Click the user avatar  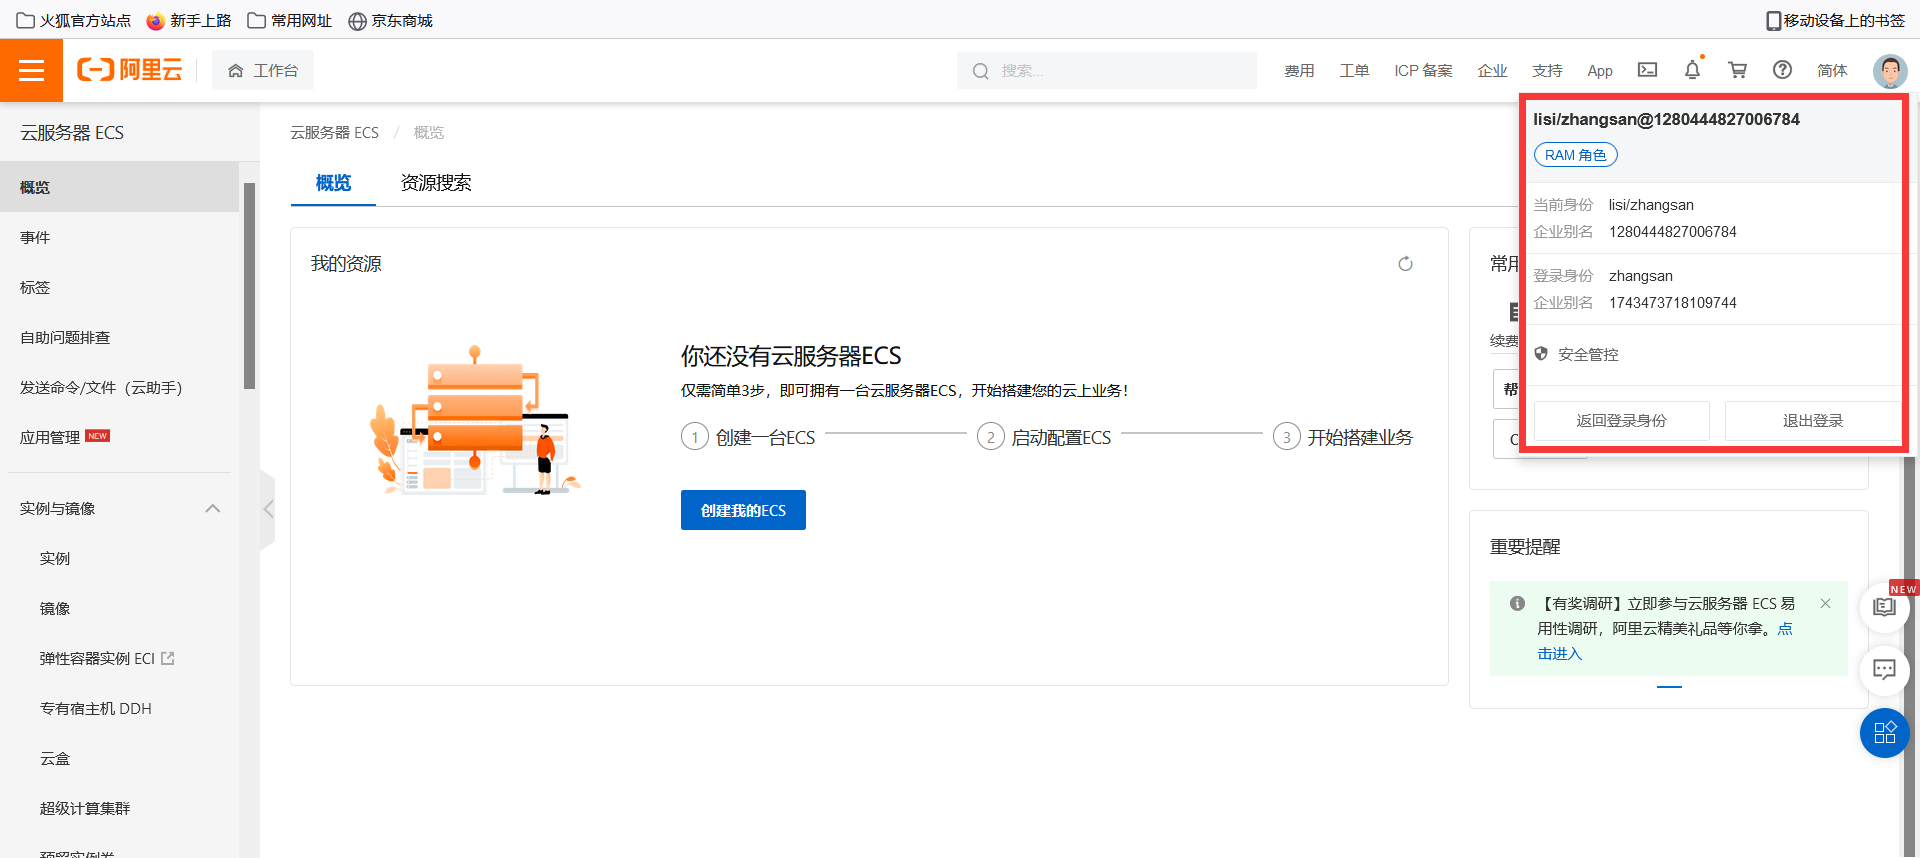pyautogui.click(x=1890, y=70)
